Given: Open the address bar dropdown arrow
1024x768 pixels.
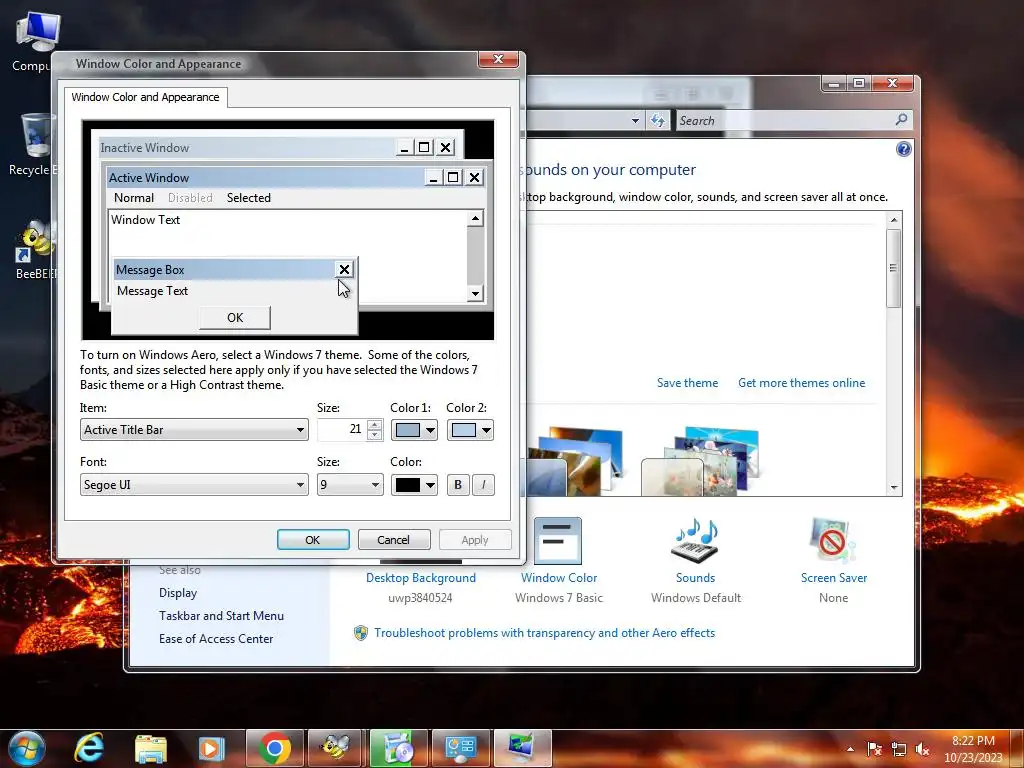Looking at the screenshot, I should pyautogui.click(x=635, y=120).
